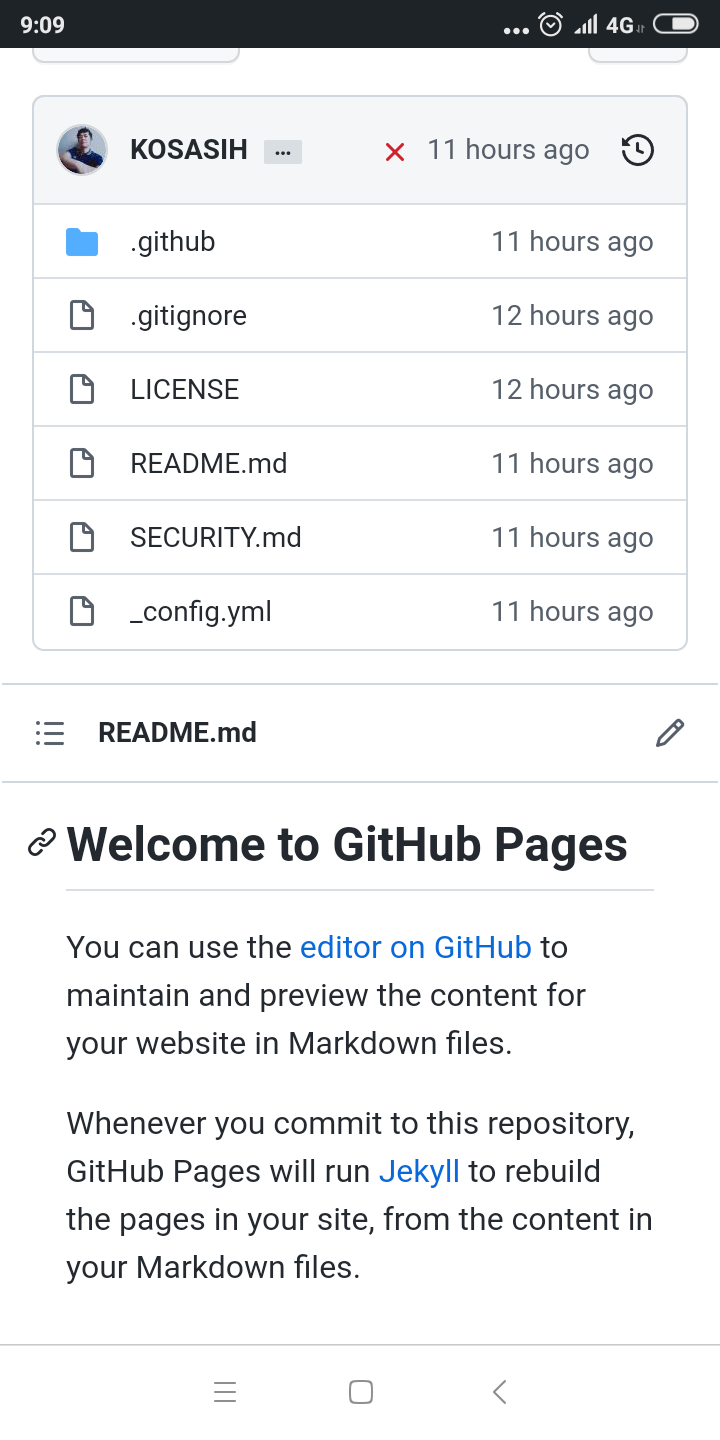Tap the alarm icon in status bar
Screen dimensions: 720x1440
point(551,25)
